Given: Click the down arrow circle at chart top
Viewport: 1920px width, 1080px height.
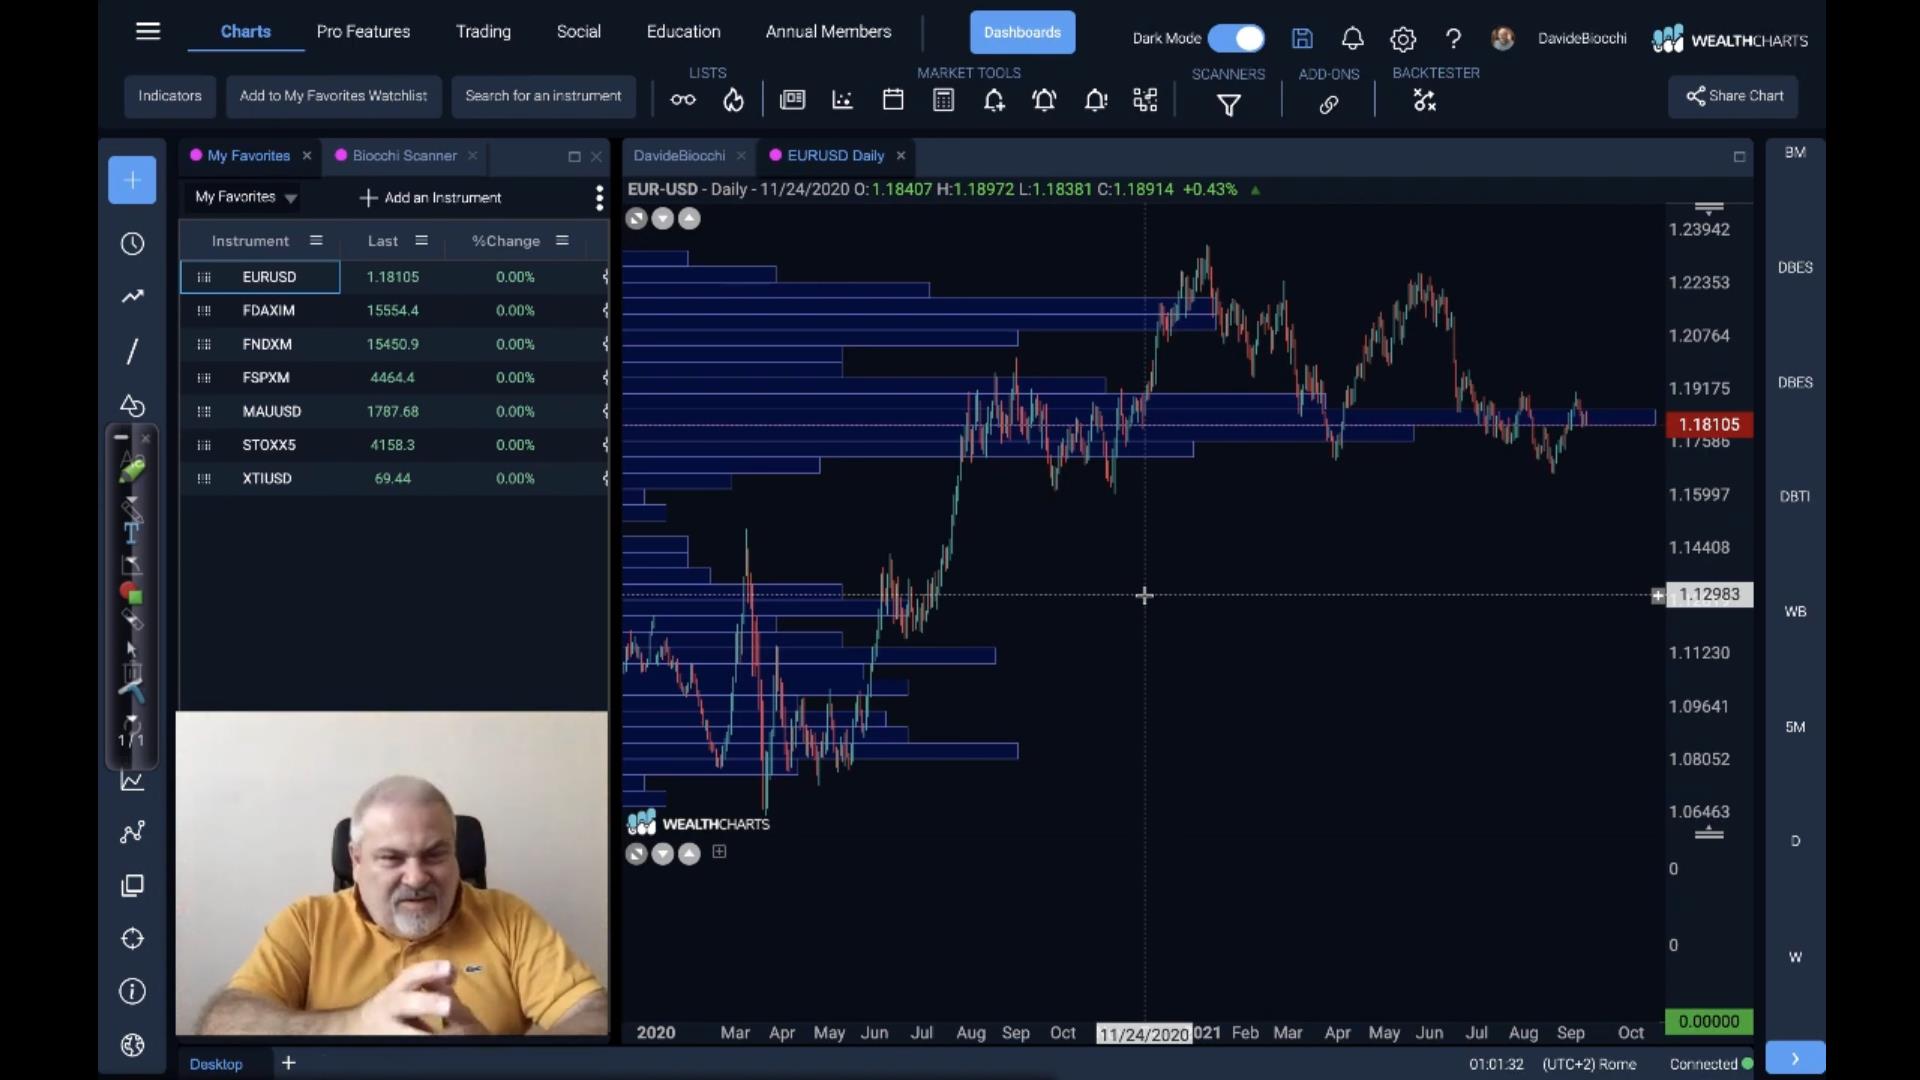Looking at the screenshot, I should (x=663, y=219).
